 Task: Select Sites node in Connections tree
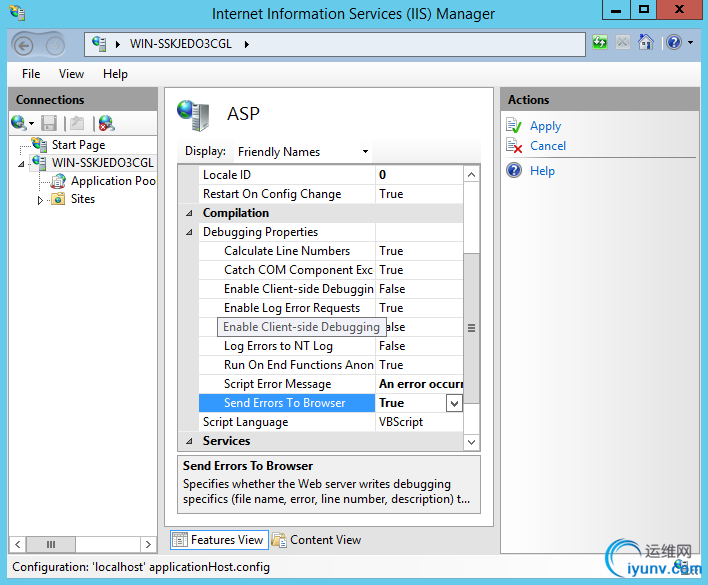(83, 199)
